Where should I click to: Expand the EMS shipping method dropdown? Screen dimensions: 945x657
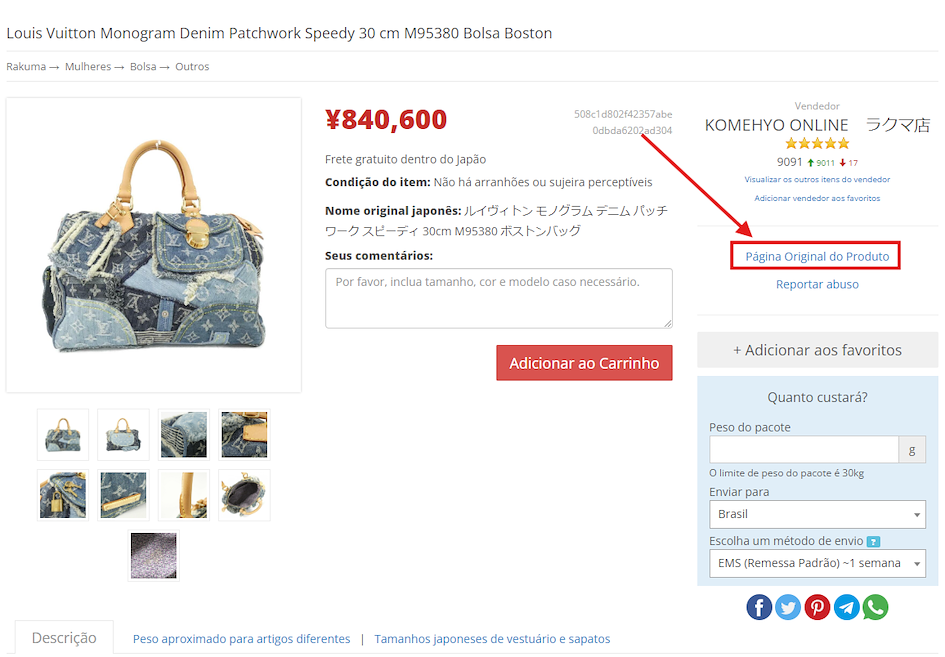coord(817,563)
